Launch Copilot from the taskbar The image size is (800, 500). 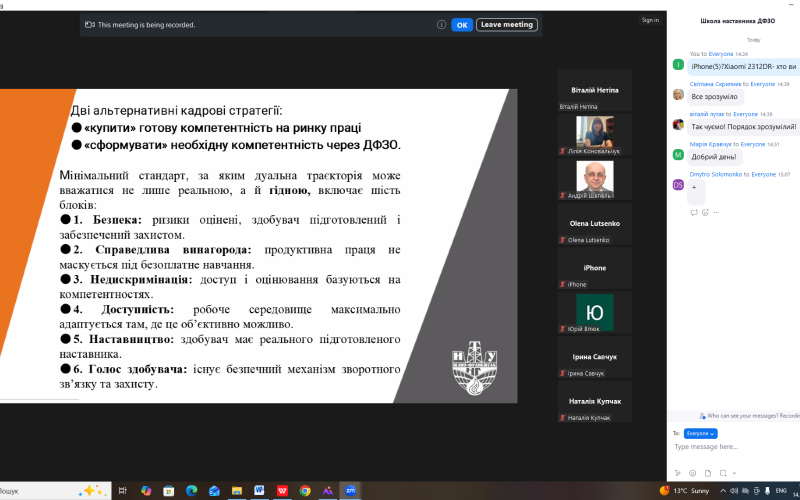[146, 491]
